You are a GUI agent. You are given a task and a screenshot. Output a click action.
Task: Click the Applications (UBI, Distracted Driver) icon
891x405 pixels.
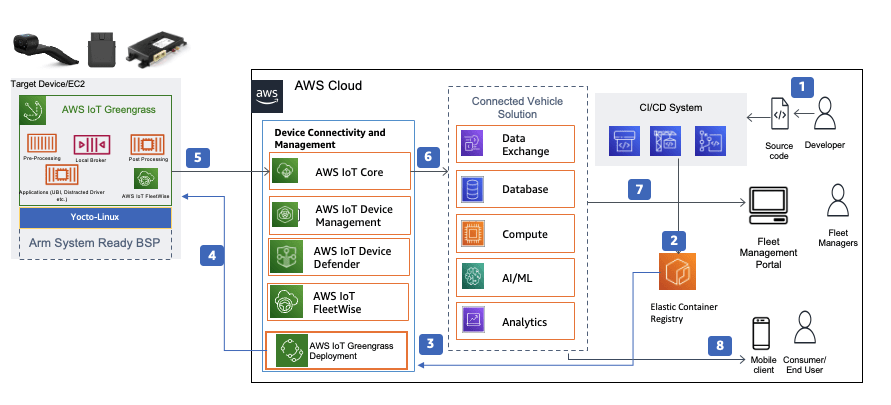pyautogui.click(x=60, y=175)
